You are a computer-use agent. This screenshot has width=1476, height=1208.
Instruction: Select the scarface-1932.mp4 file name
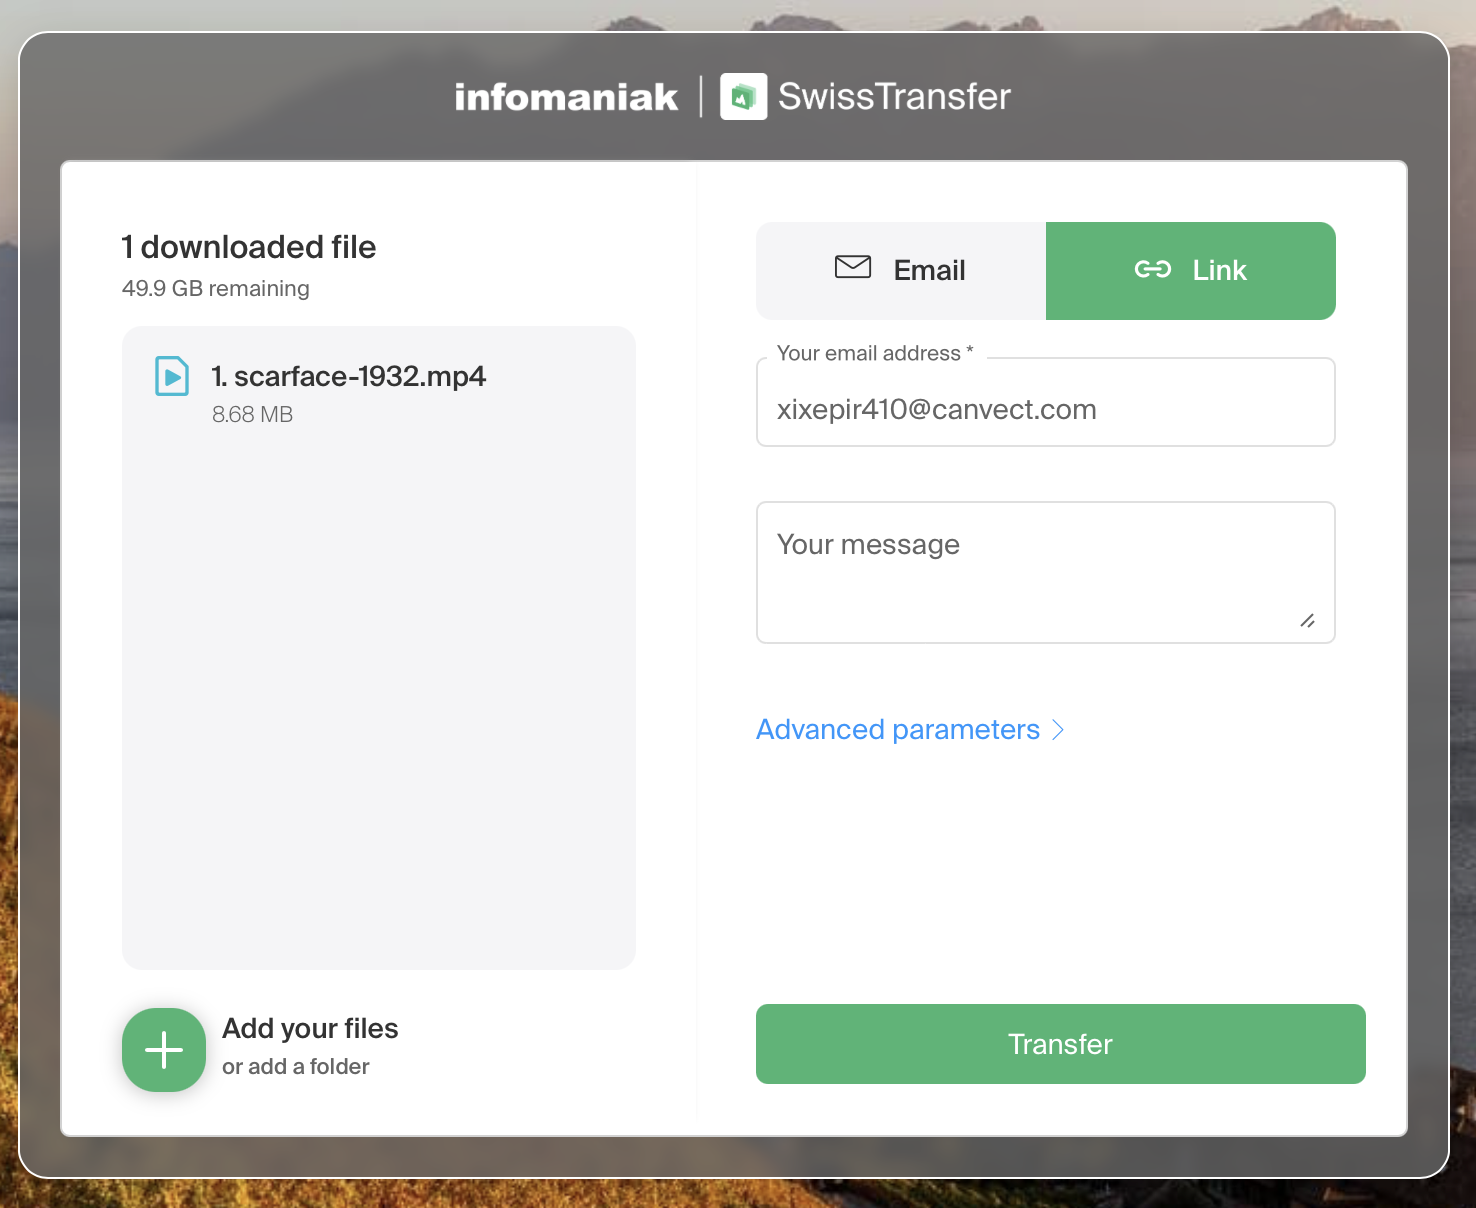pos(349,377)
